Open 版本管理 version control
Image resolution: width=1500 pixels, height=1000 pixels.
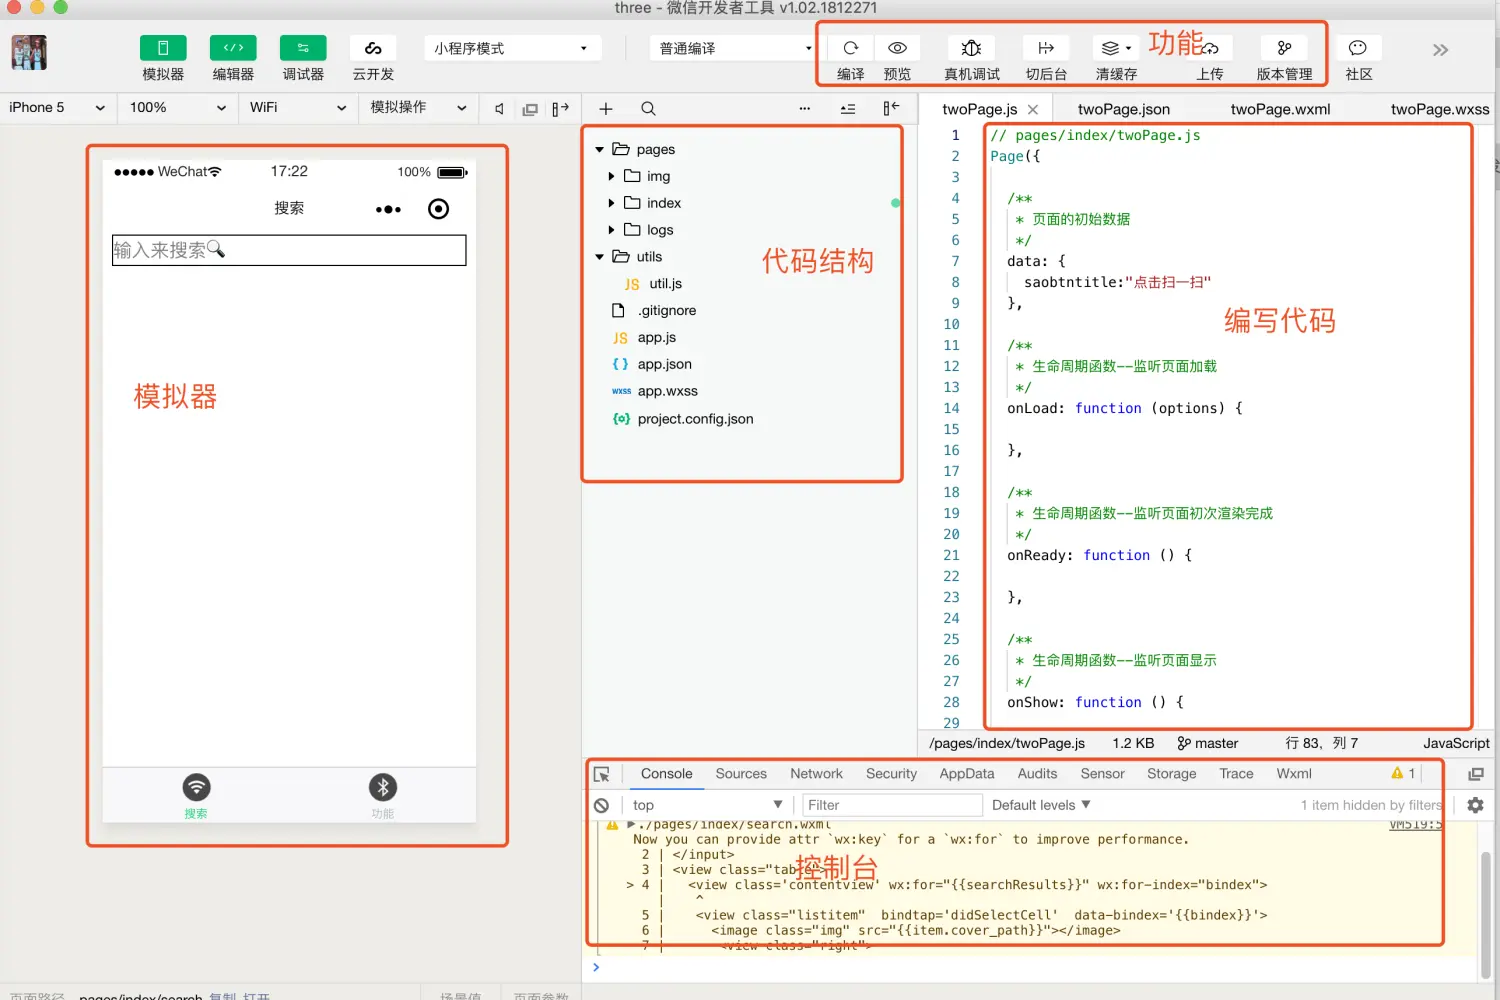click(1285, 48)
